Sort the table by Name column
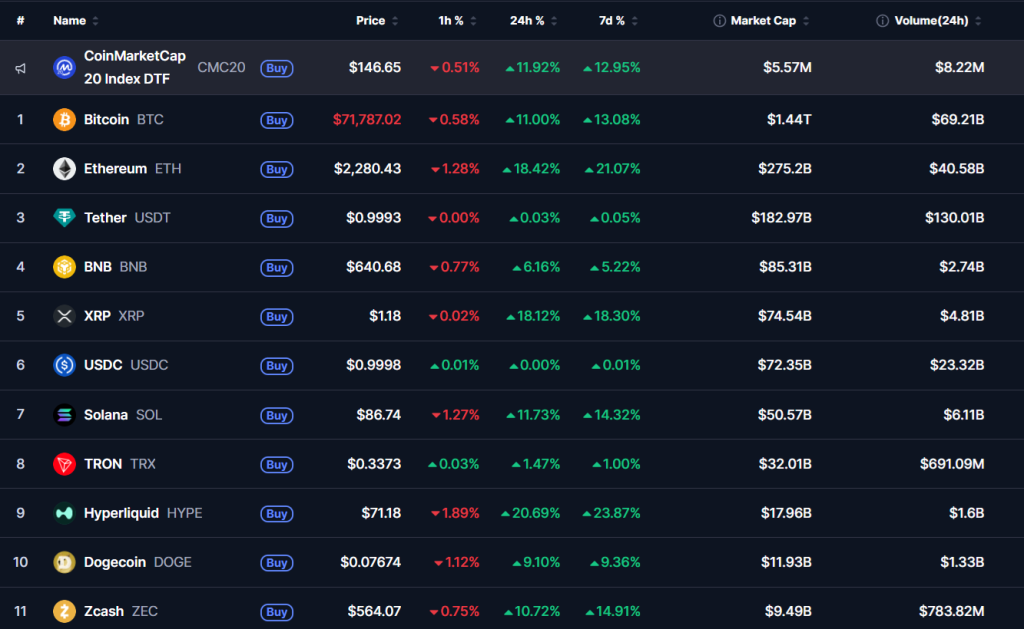This screenshot has width=1024, height=629. (75, 21)
